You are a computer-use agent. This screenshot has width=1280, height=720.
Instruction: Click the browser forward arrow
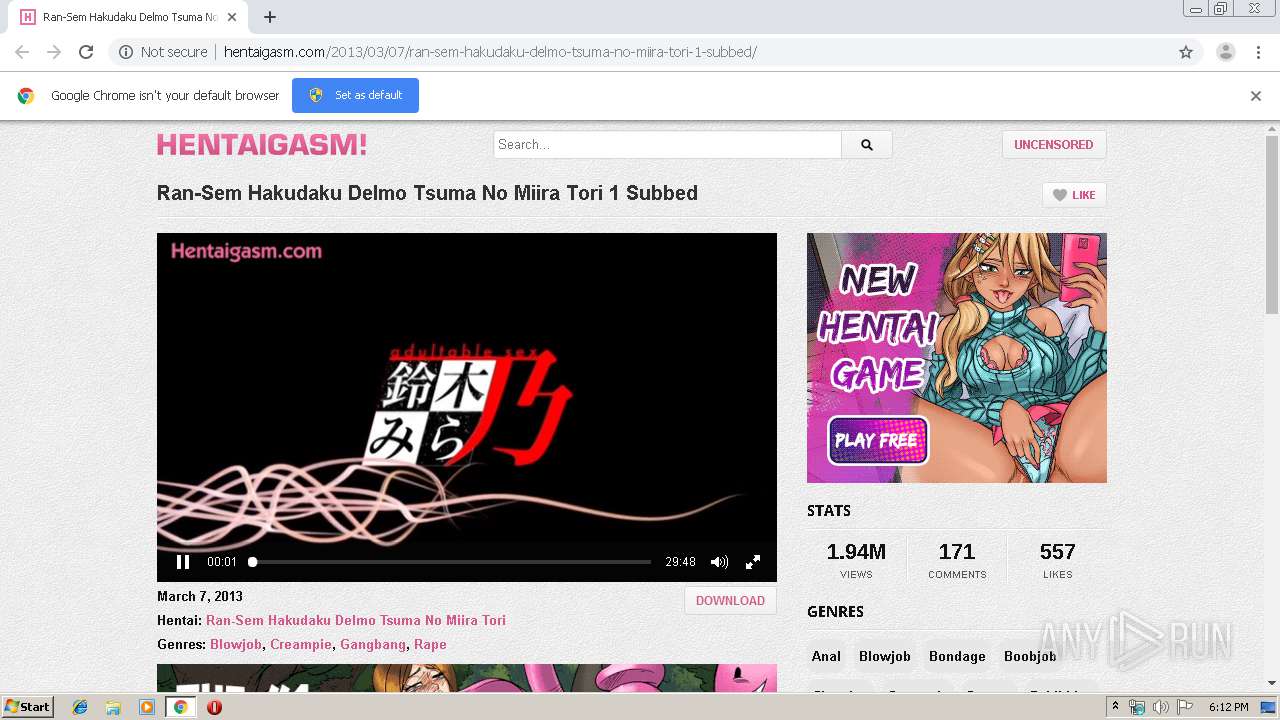pyautogui.click(x=54, y=52)
